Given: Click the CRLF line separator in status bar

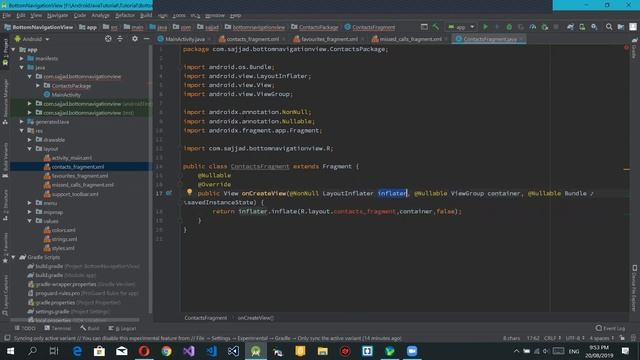Looking at the screenshot, I should (x=552, y=338).
